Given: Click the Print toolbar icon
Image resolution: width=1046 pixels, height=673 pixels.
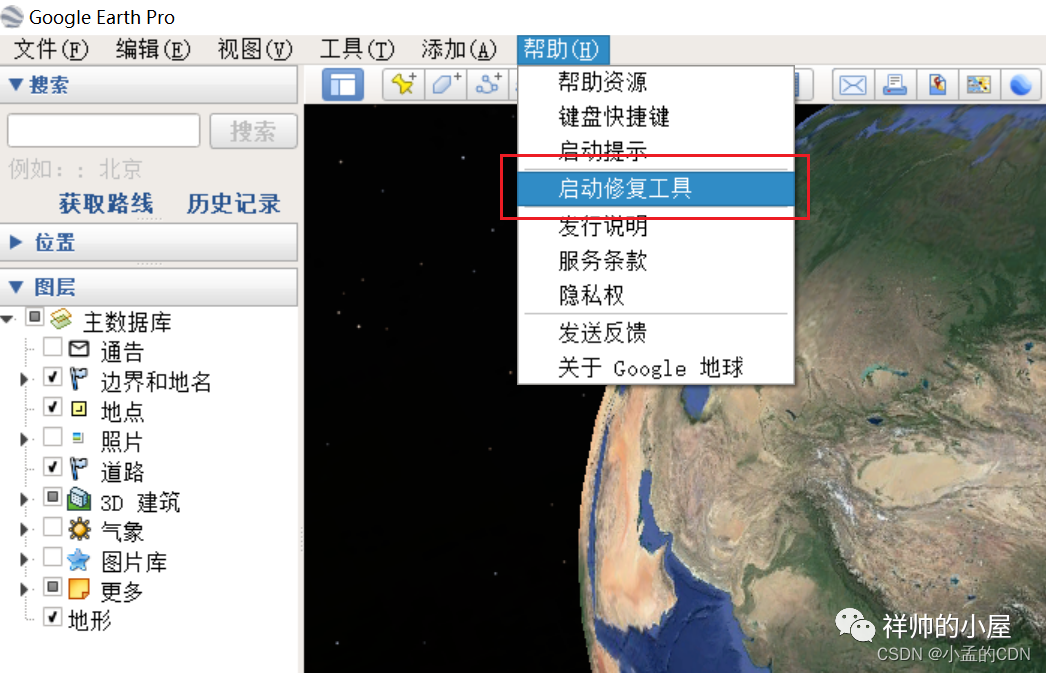Looking at the screenshot, I should click(x=894, y=85).
